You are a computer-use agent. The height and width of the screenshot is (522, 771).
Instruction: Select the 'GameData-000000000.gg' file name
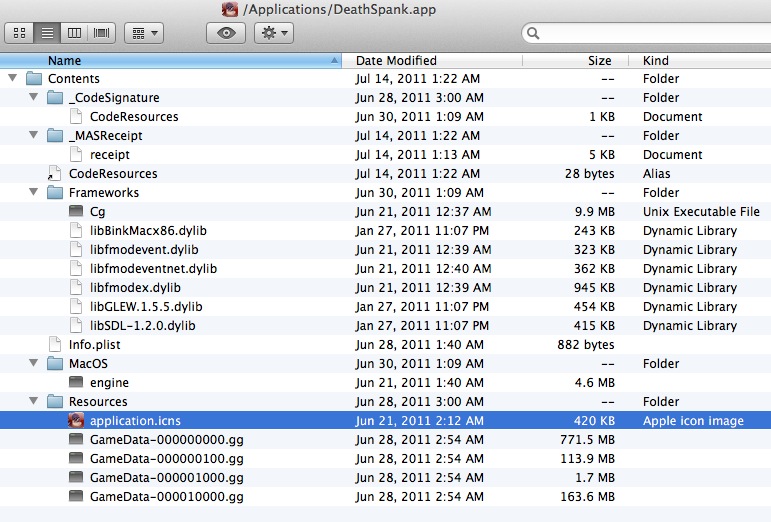click(167, 440)
